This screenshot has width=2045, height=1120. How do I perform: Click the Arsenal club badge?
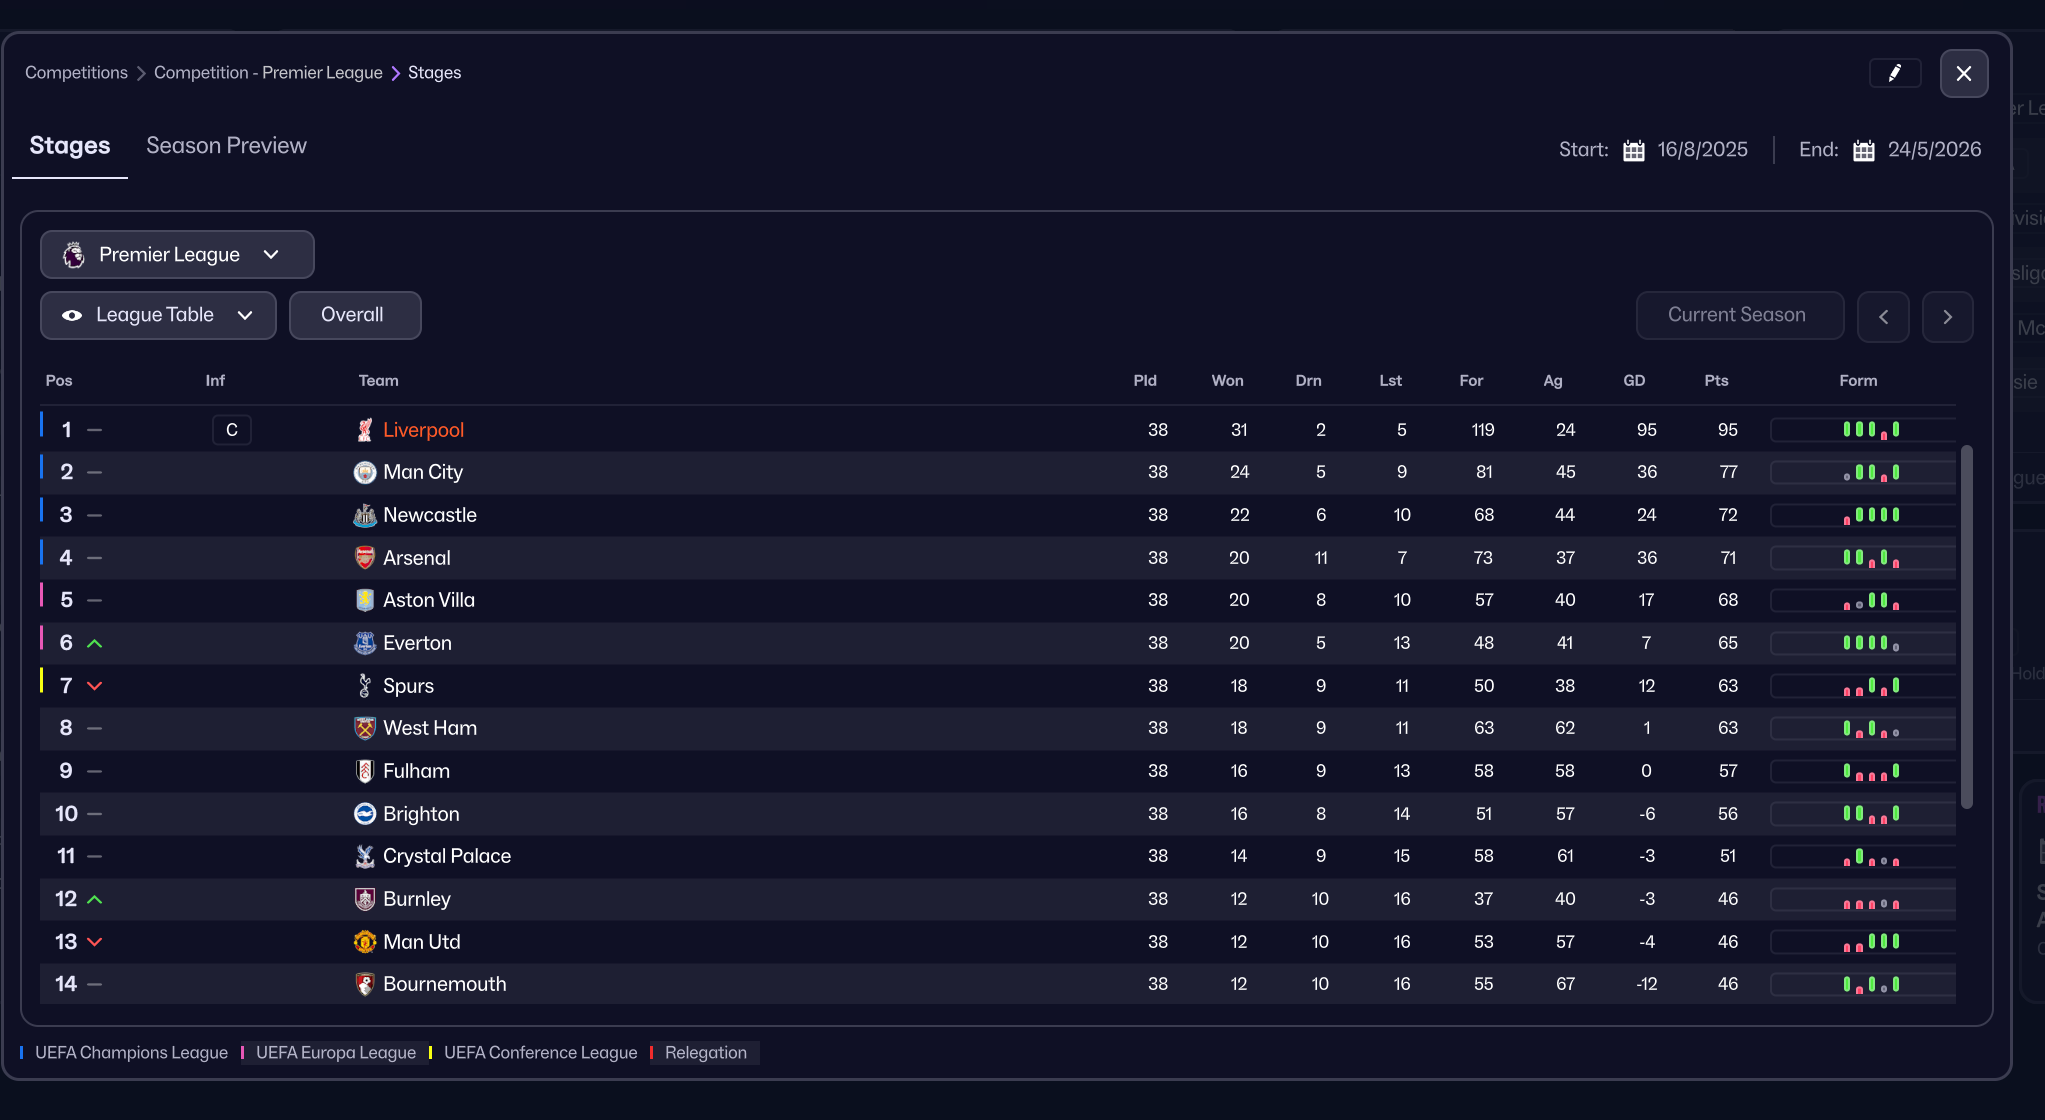click(x=365, y=558)
